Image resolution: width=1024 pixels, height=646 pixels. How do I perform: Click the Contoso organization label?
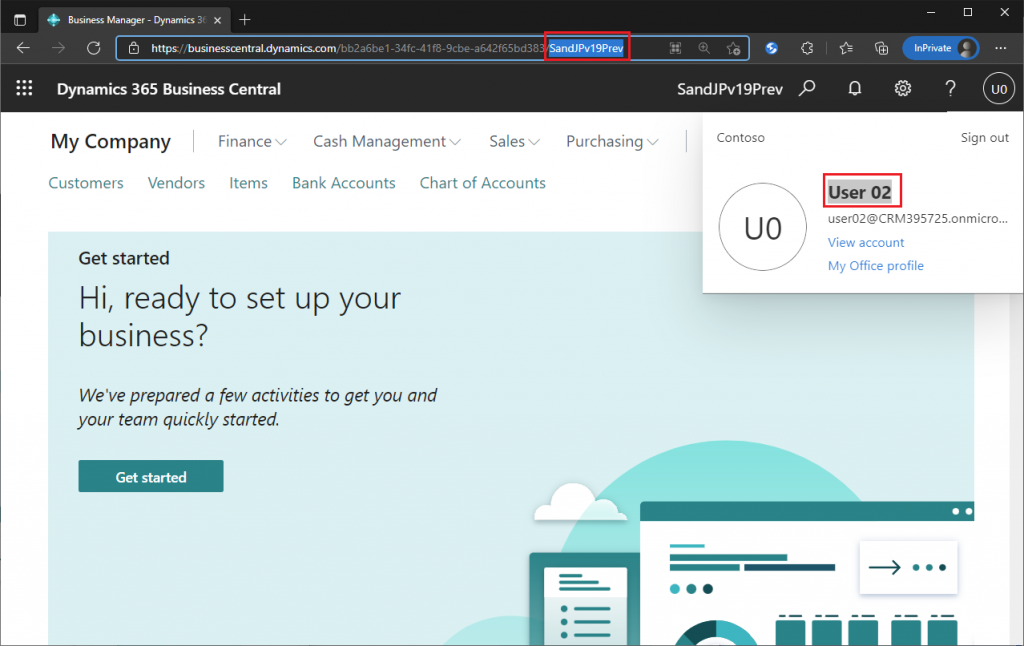click(x=740, y=137)
